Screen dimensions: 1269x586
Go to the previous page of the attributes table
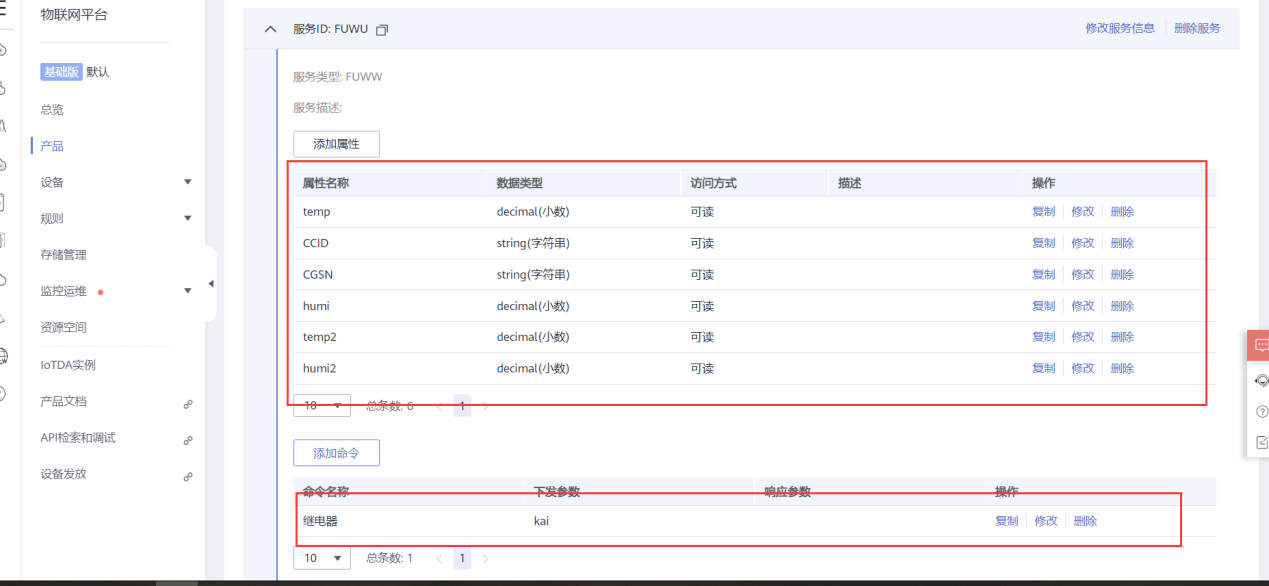pyautogui.click(x=440, y=406)
